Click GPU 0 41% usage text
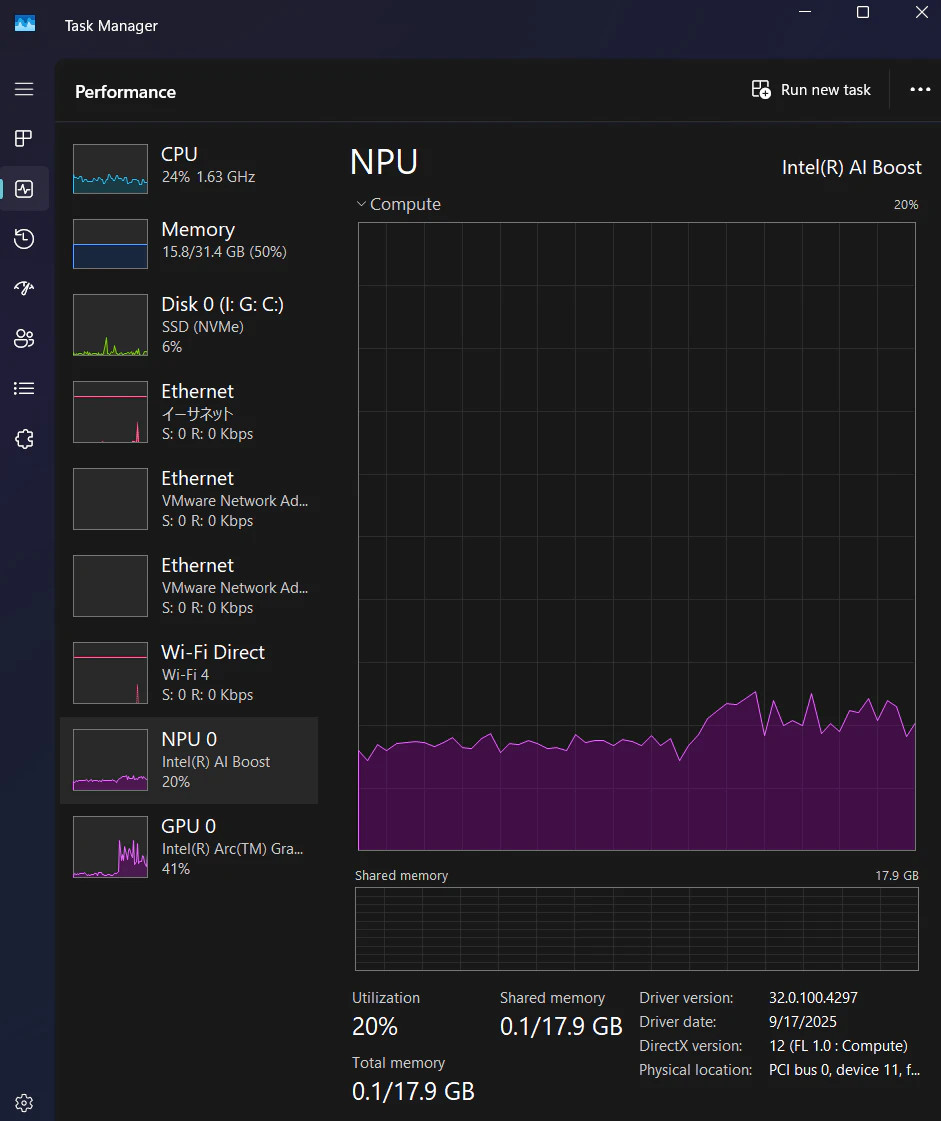The width and height of the screenshot is (941, 1121). click(x=176, y=869)
